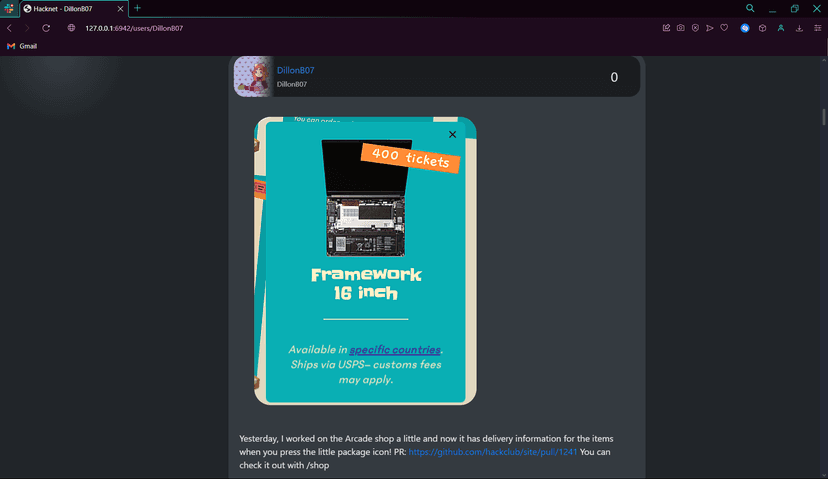This screenshot has width=828, height=479.
Task: Open the pinned Slack tab
Action: point(9,8)
